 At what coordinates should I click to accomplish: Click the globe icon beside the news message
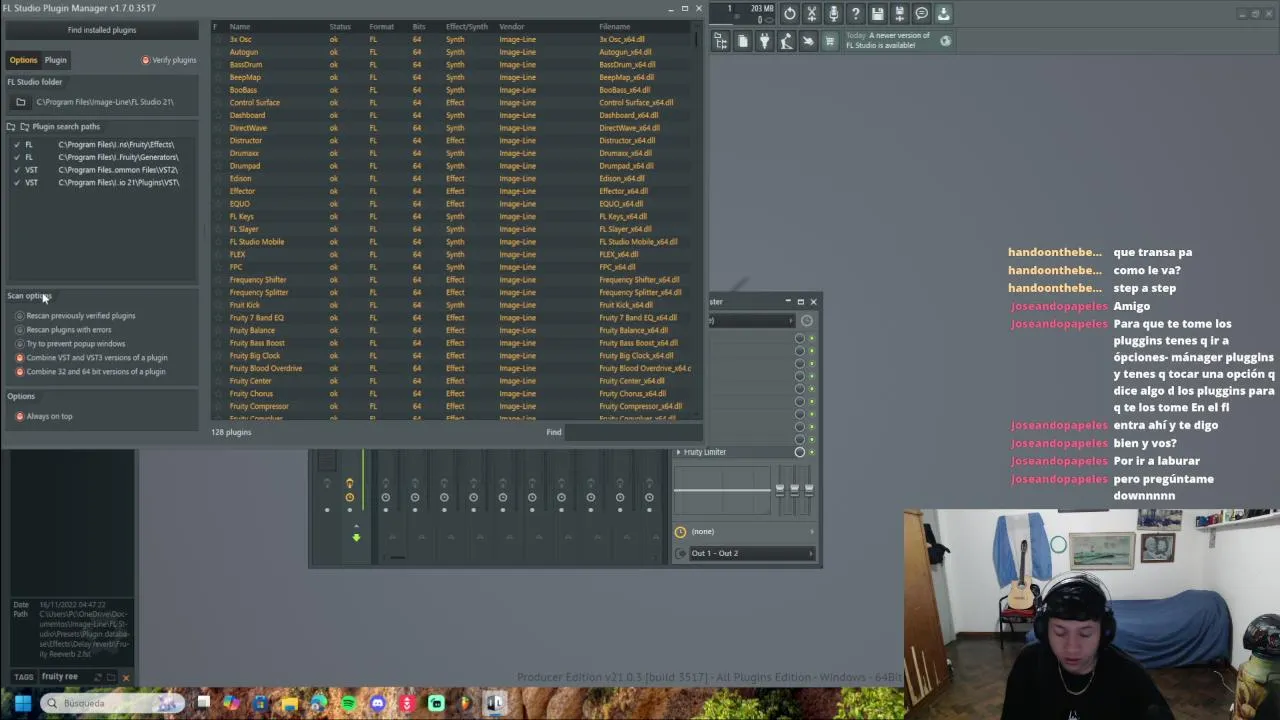click(945, 41)
